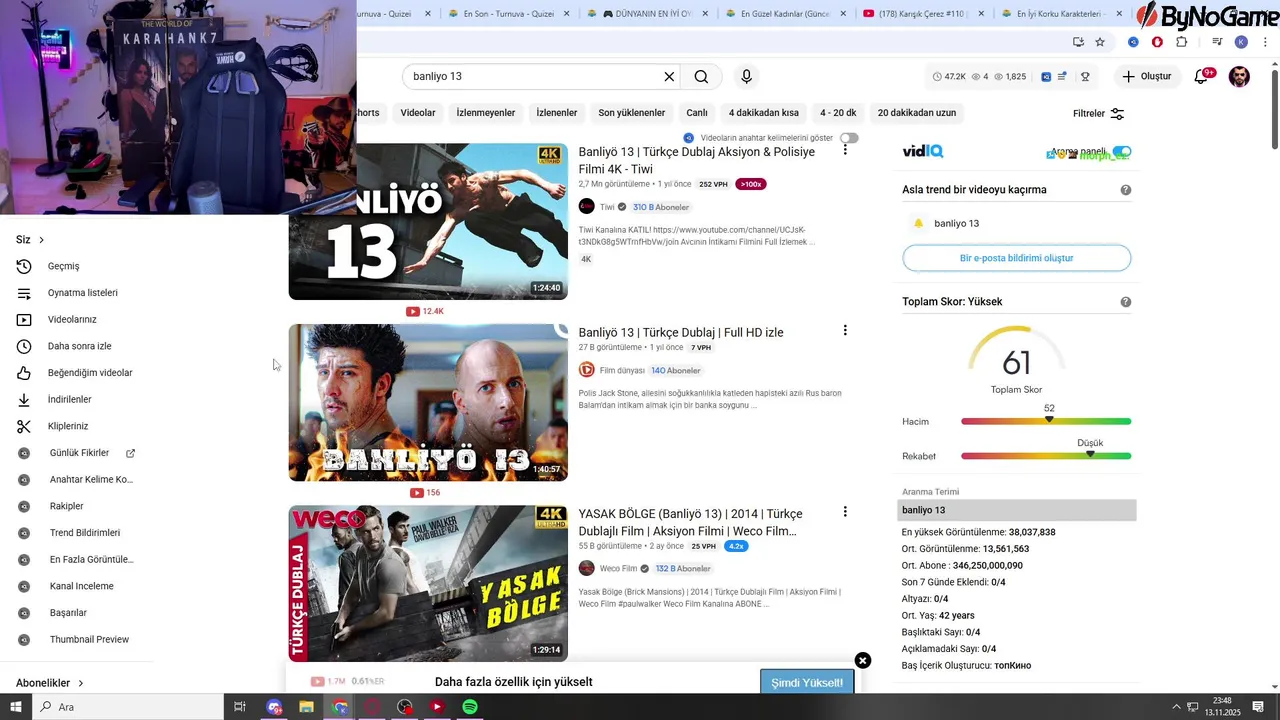Toggle the vidIQ Arama paneli switch
The image size is (1280, 720).
click(x=1122, y=152)
